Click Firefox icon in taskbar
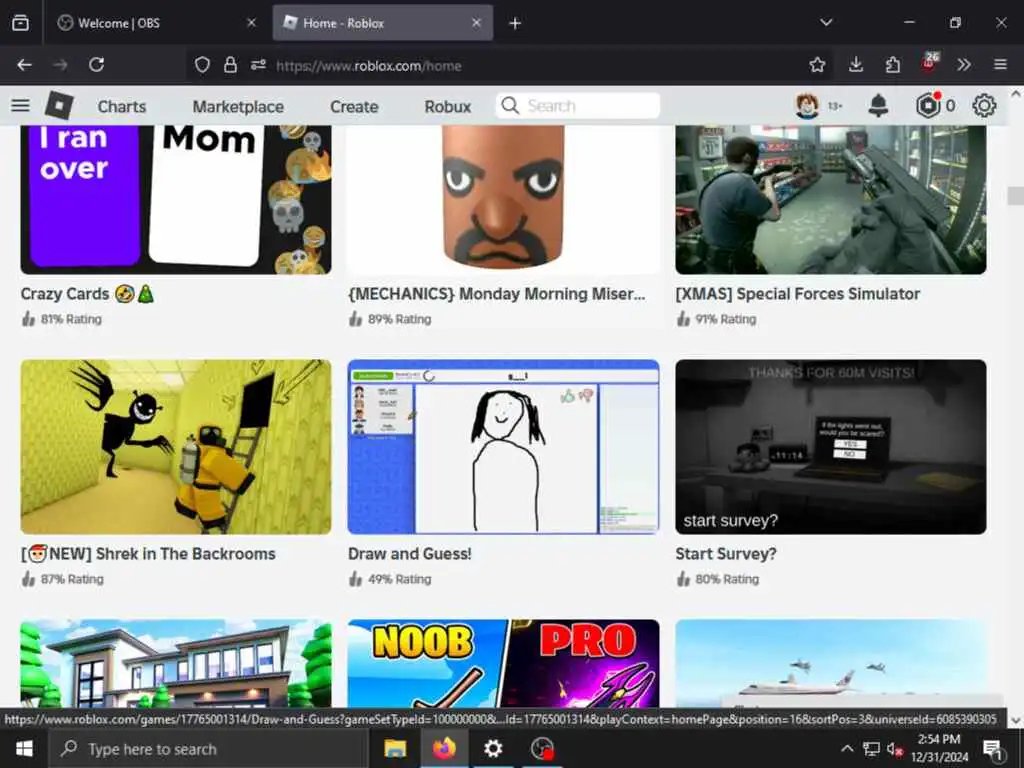Viewport: 1024px width, 768px height. [x=444, y=748]
